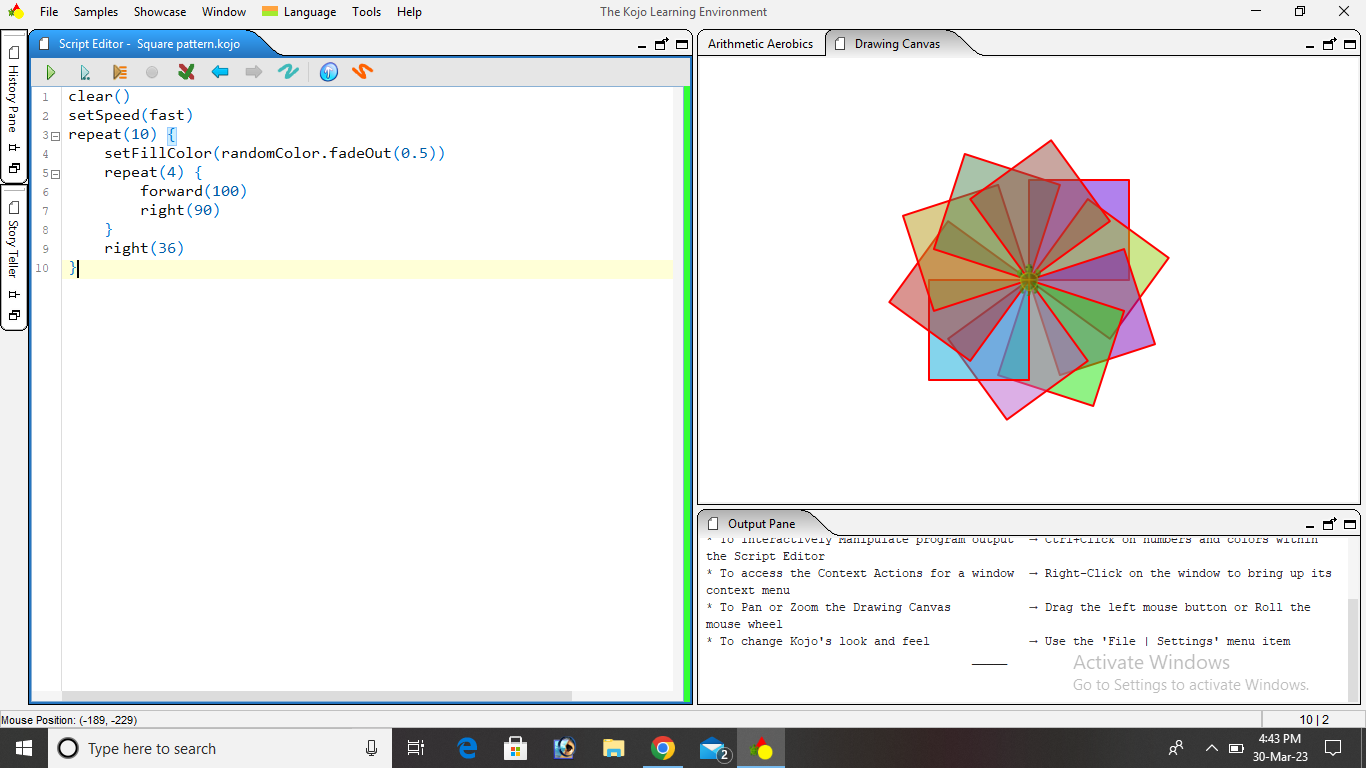This screenshot has width=1366, height=768.
Task: Open the Mail app from taskbar
Action: tap(713, 748)
